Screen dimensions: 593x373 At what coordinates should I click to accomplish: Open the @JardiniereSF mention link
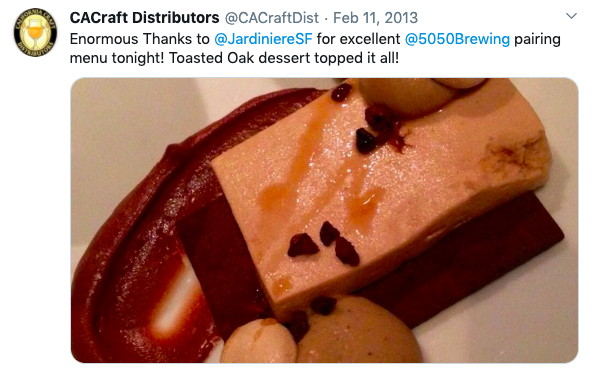click(x=263, y=39)
